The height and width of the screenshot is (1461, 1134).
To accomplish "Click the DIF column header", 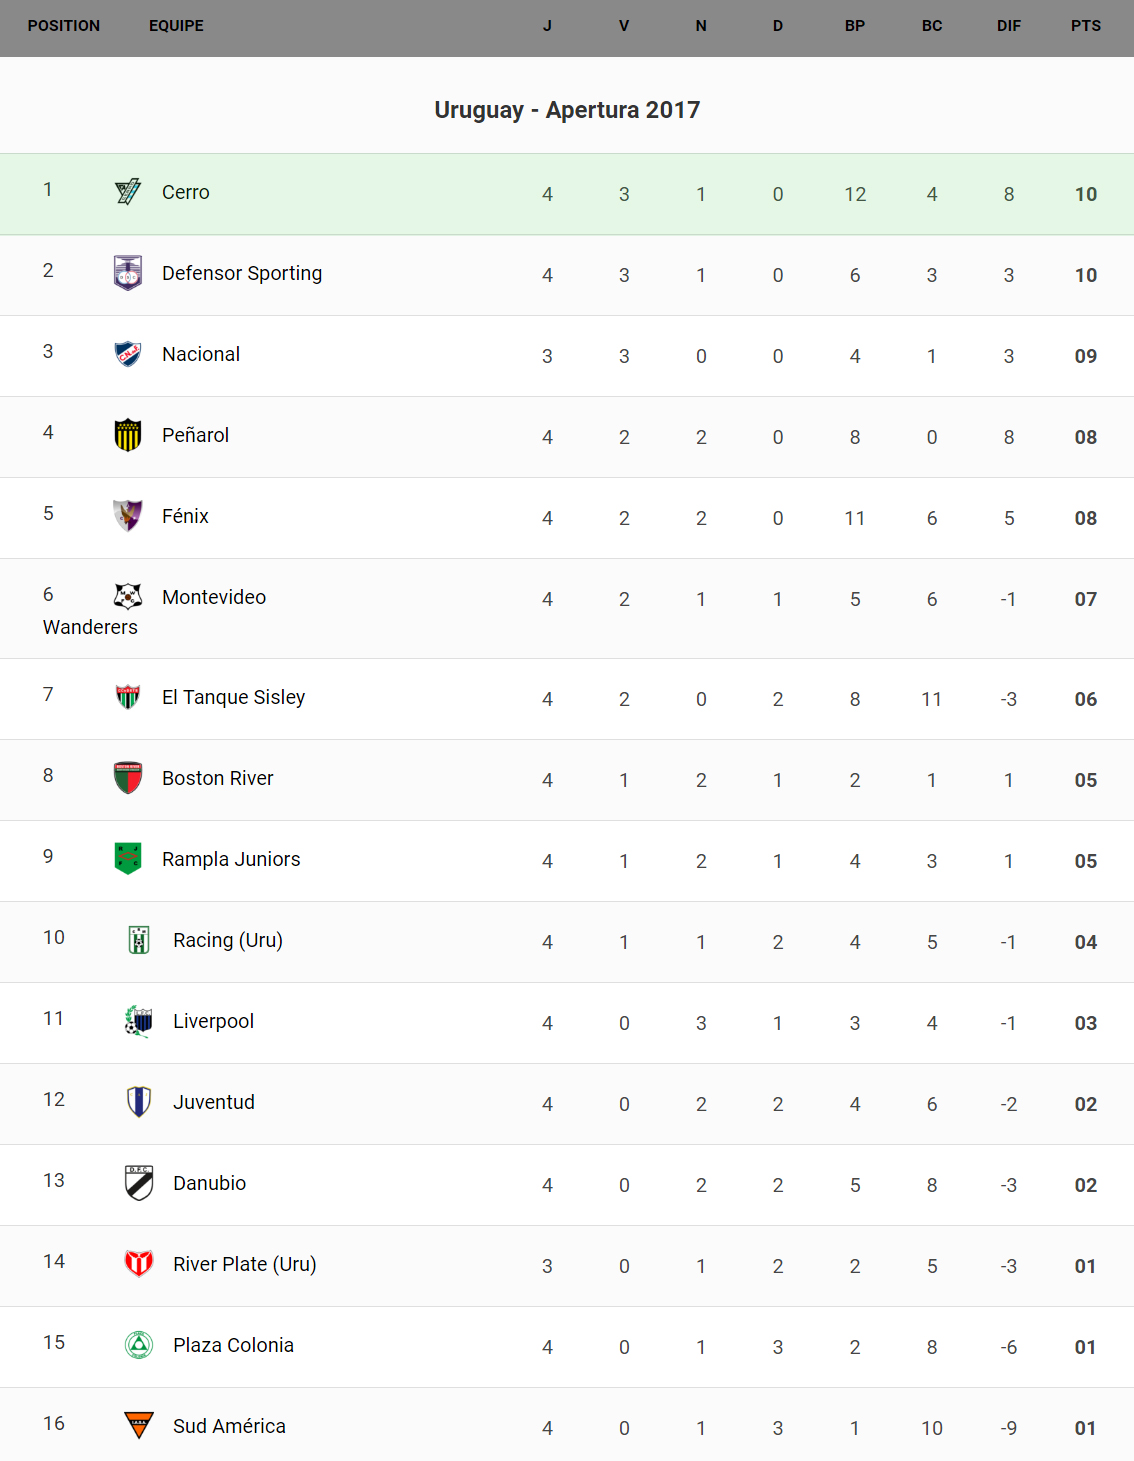I will click(1008, 26).
